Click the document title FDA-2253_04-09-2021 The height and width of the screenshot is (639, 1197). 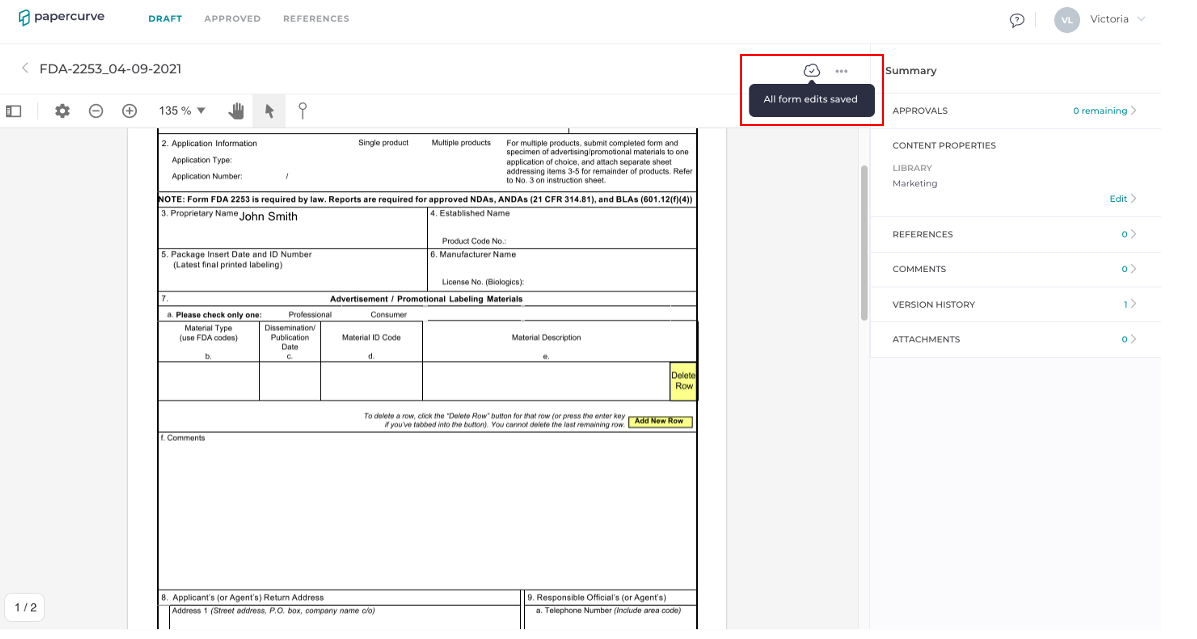111,69
